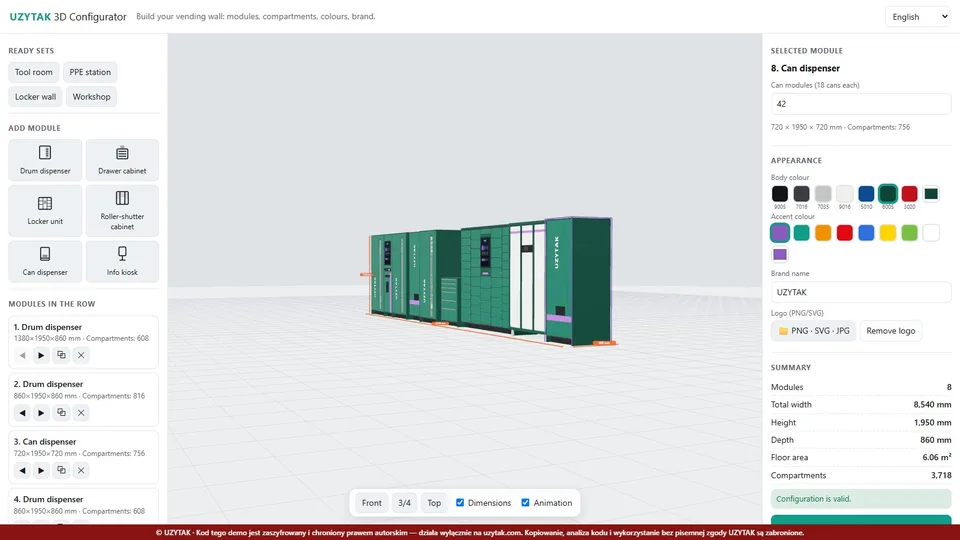Delete module 1 Drum dispenser

81,355
